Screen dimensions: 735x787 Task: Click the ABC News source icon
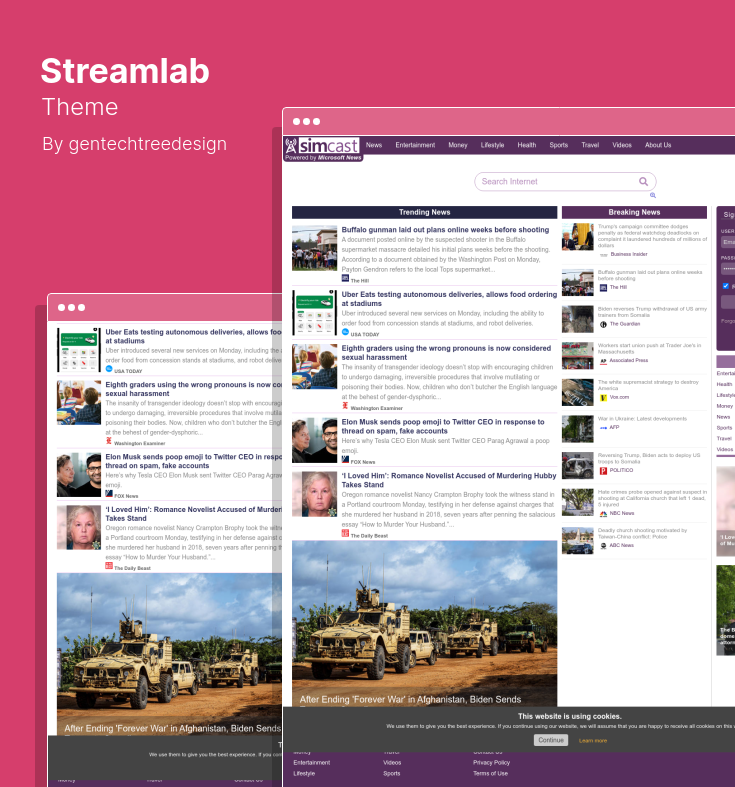[603, 546]
